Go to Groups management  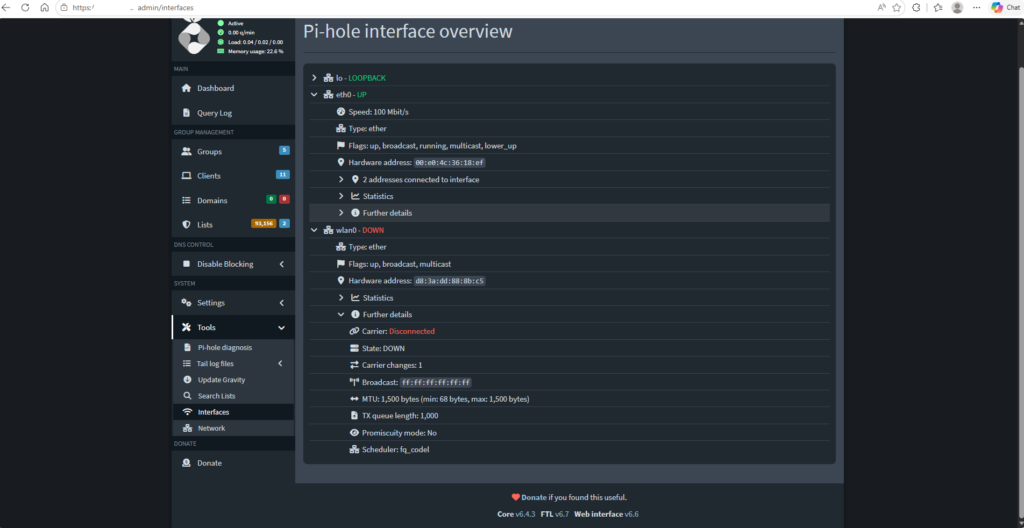(x=232, y=152)
